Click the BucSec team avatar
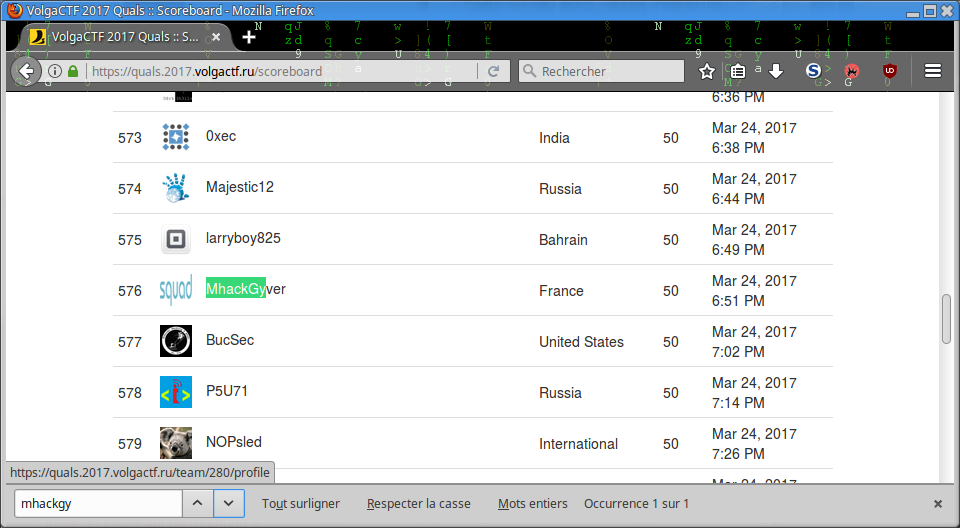The width and height of the screenshot is (960, 528). 176,341
